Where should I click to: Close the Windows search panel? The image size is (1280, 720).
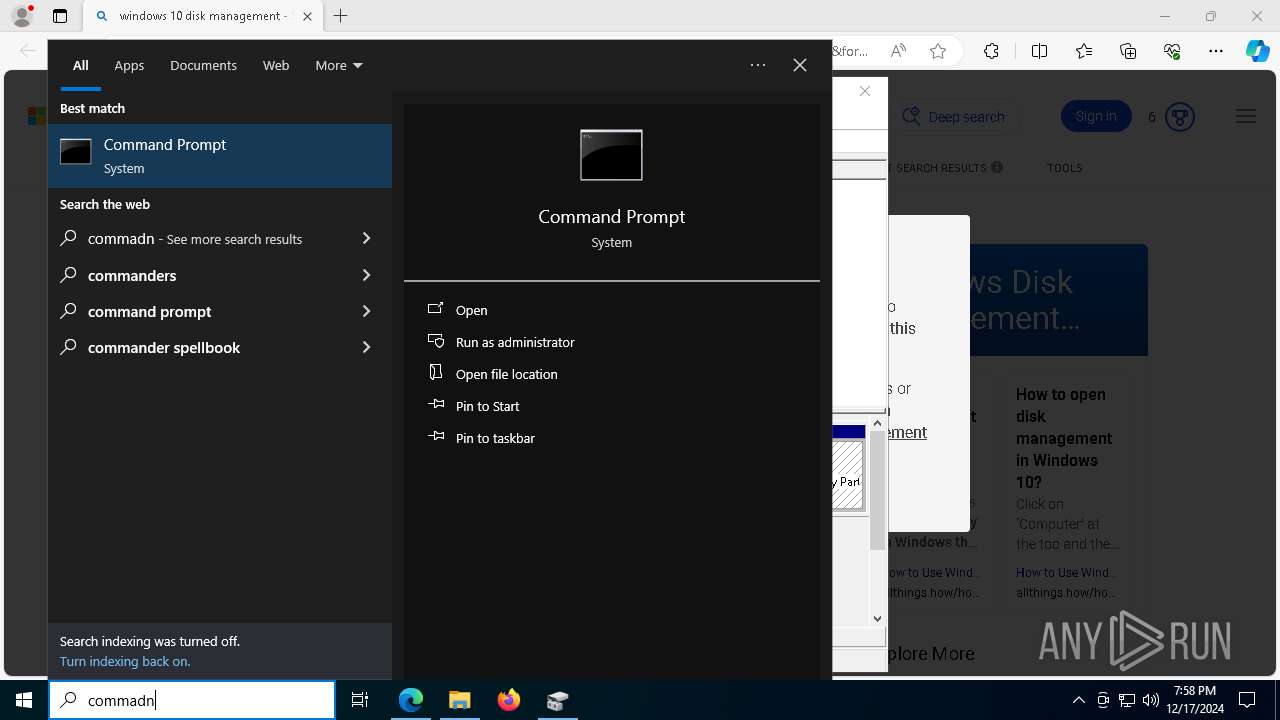click(x=800, y=65)
